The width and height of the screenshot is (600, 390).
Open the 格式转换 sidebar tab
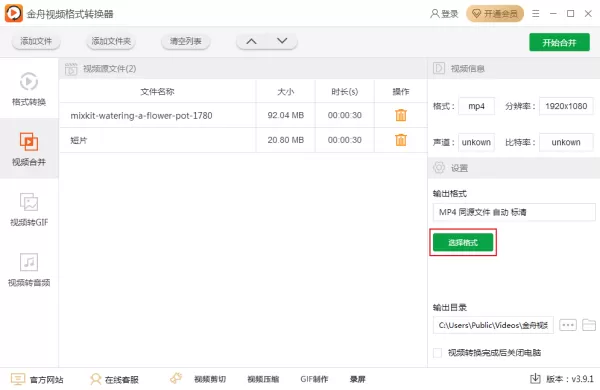point(29,88)
